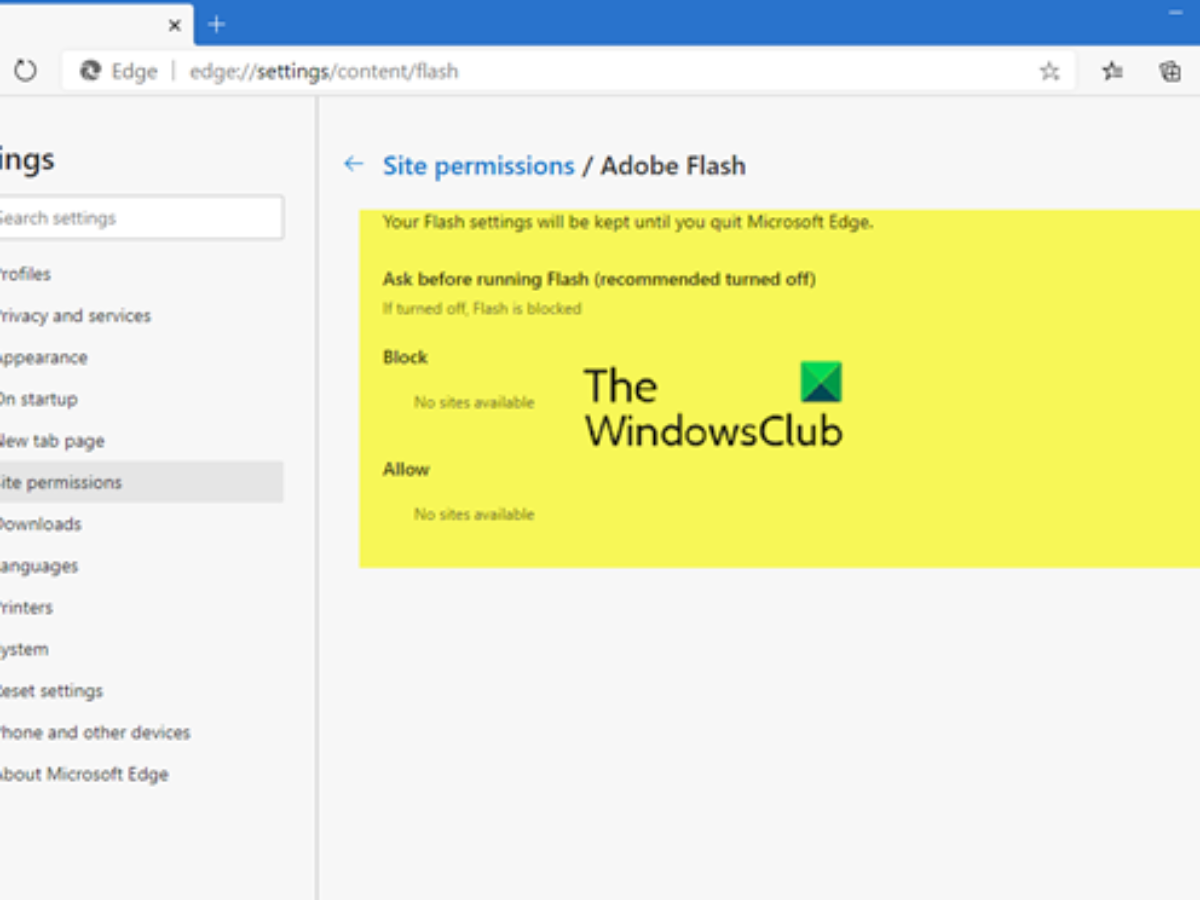Click 'No sites available' under Allow
Image resolution: width=1200 pixels, height=900 pixels.
[474, 515]
